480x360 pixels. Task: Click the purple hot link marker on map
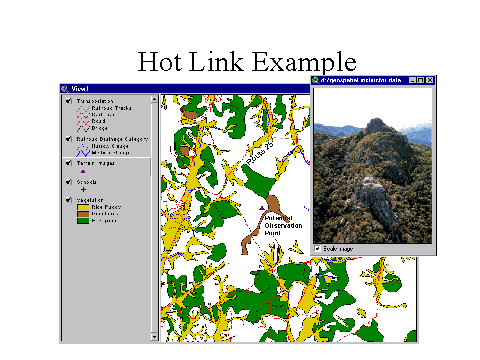pyautogui.click(x=262, y=208)
